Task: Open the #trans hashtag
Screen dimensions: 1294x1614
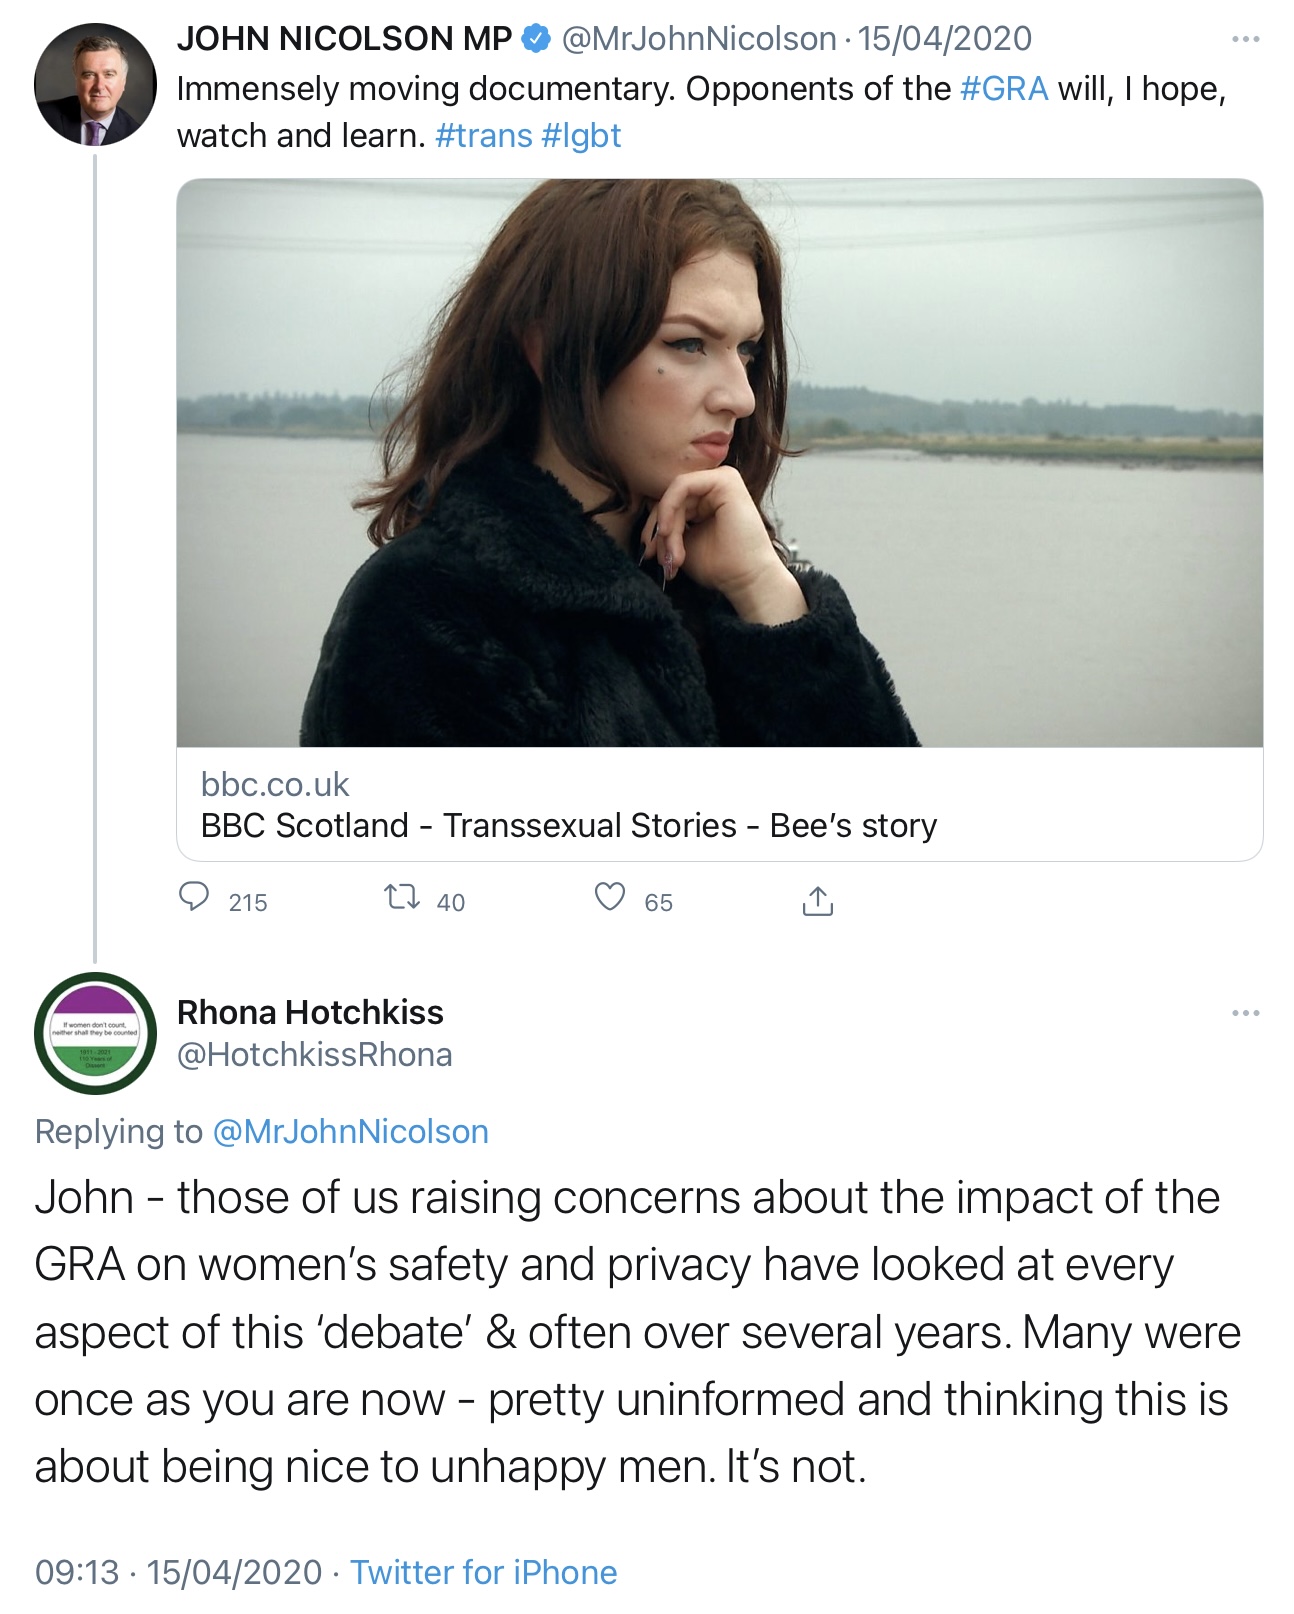Action: (x=484, y=135)
